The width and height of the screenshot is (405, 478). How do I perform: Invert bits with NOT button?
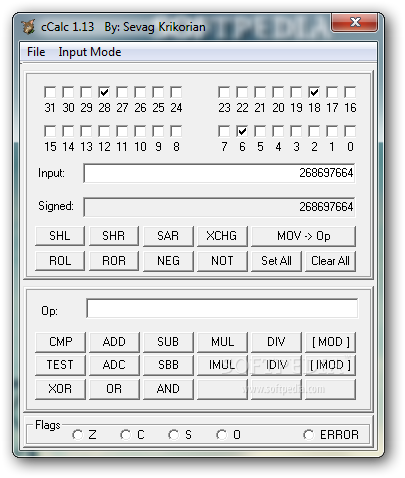pos(222,261)
